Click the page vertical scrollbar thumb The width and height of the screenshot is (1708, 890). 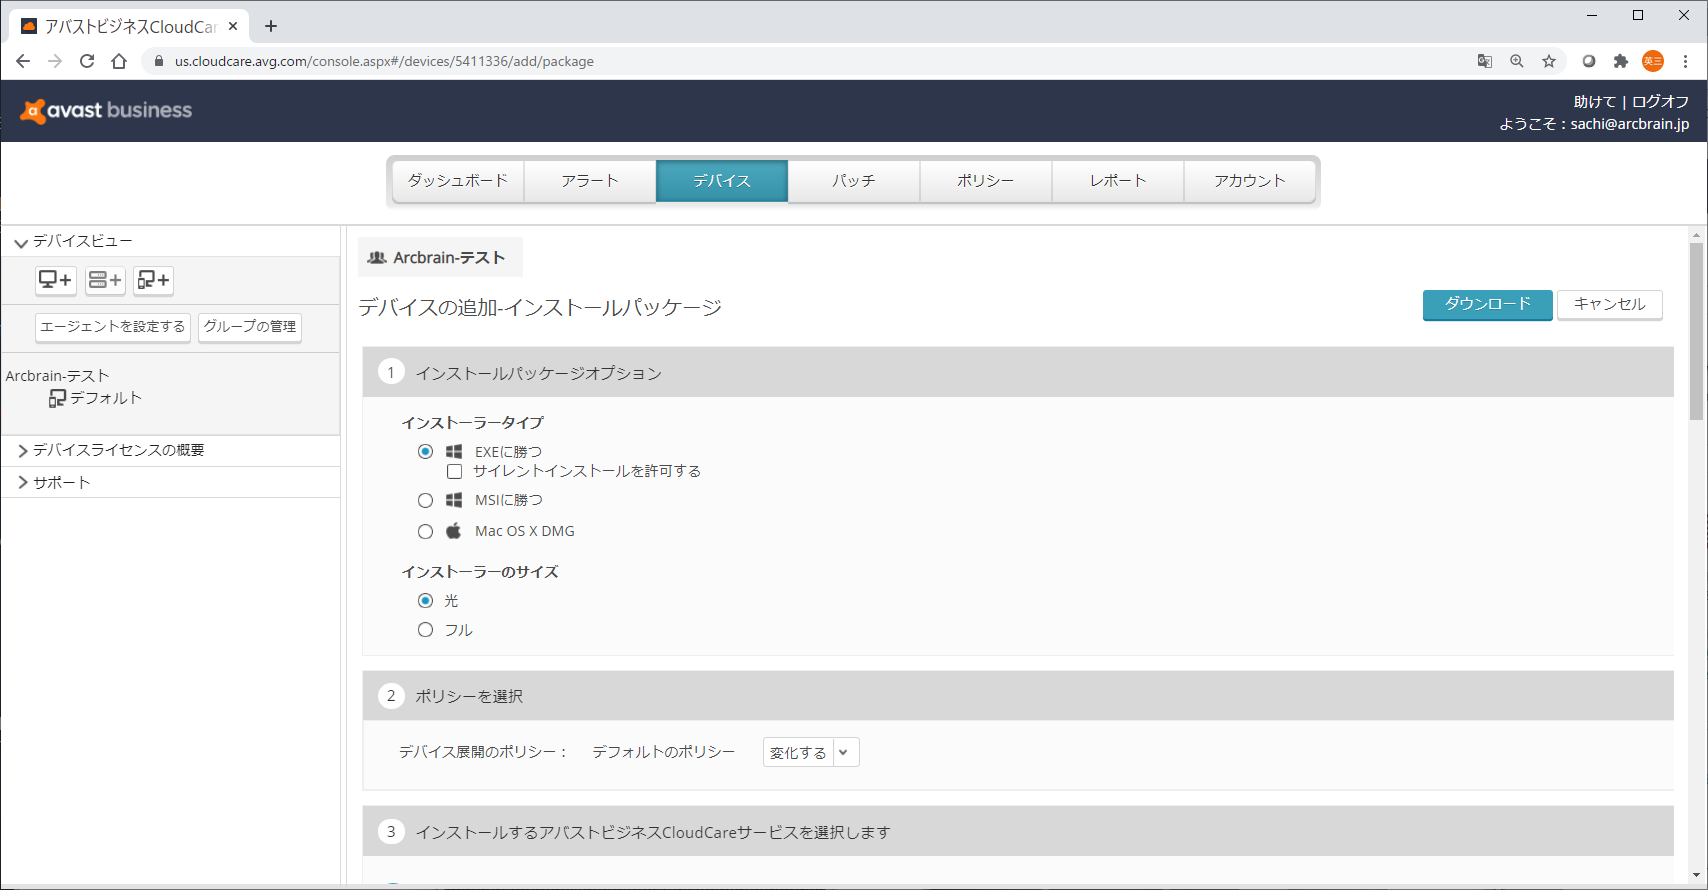[x=1696, y=330]
